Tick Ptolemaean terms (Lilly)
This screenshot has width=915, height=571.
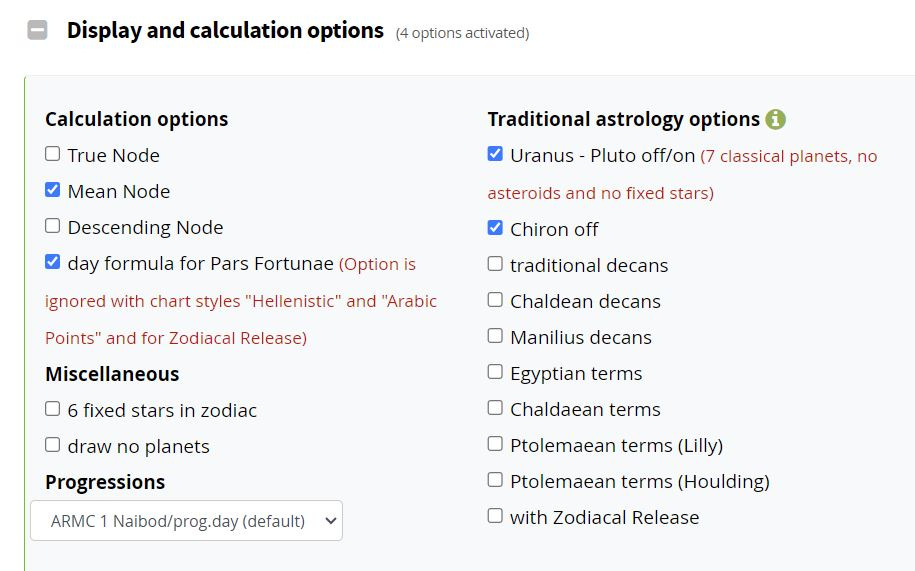pos(495,444)
